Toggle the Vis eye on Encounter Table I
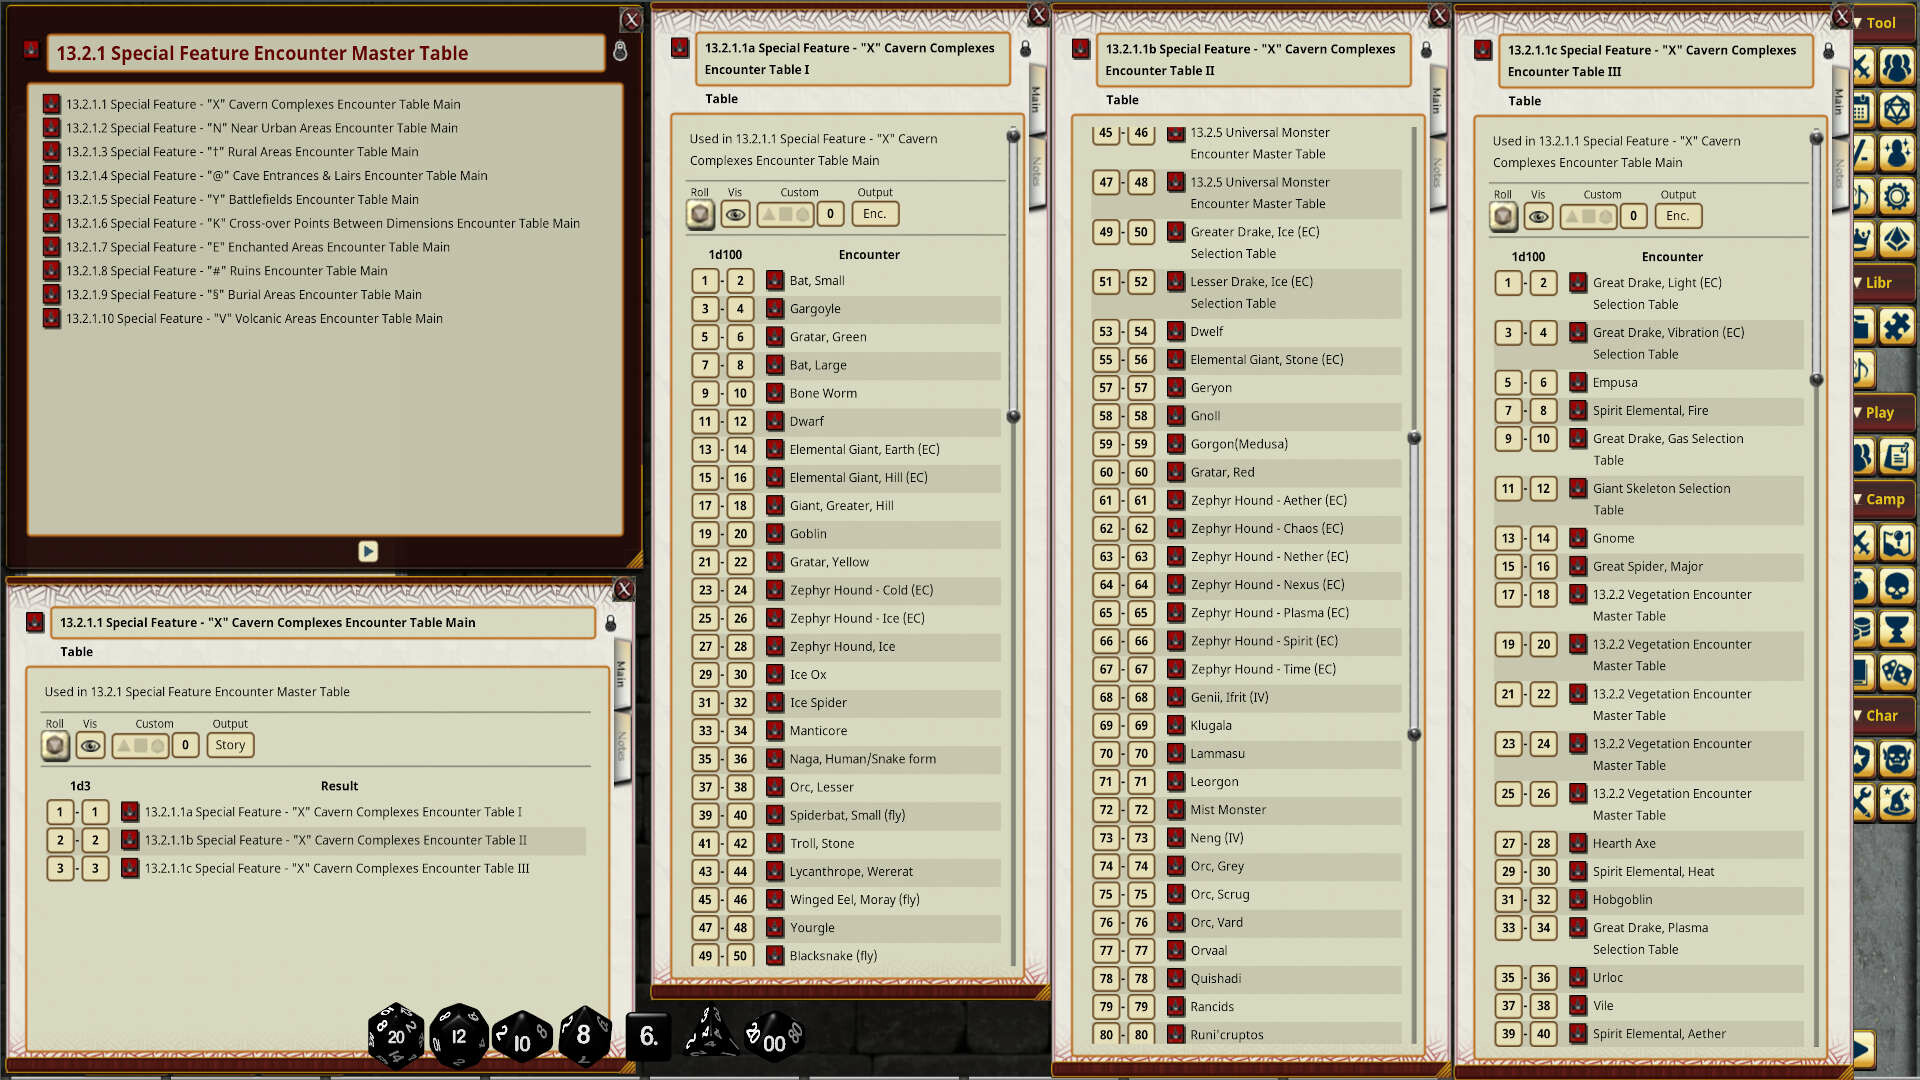1920x1080 pixels. 733,213
